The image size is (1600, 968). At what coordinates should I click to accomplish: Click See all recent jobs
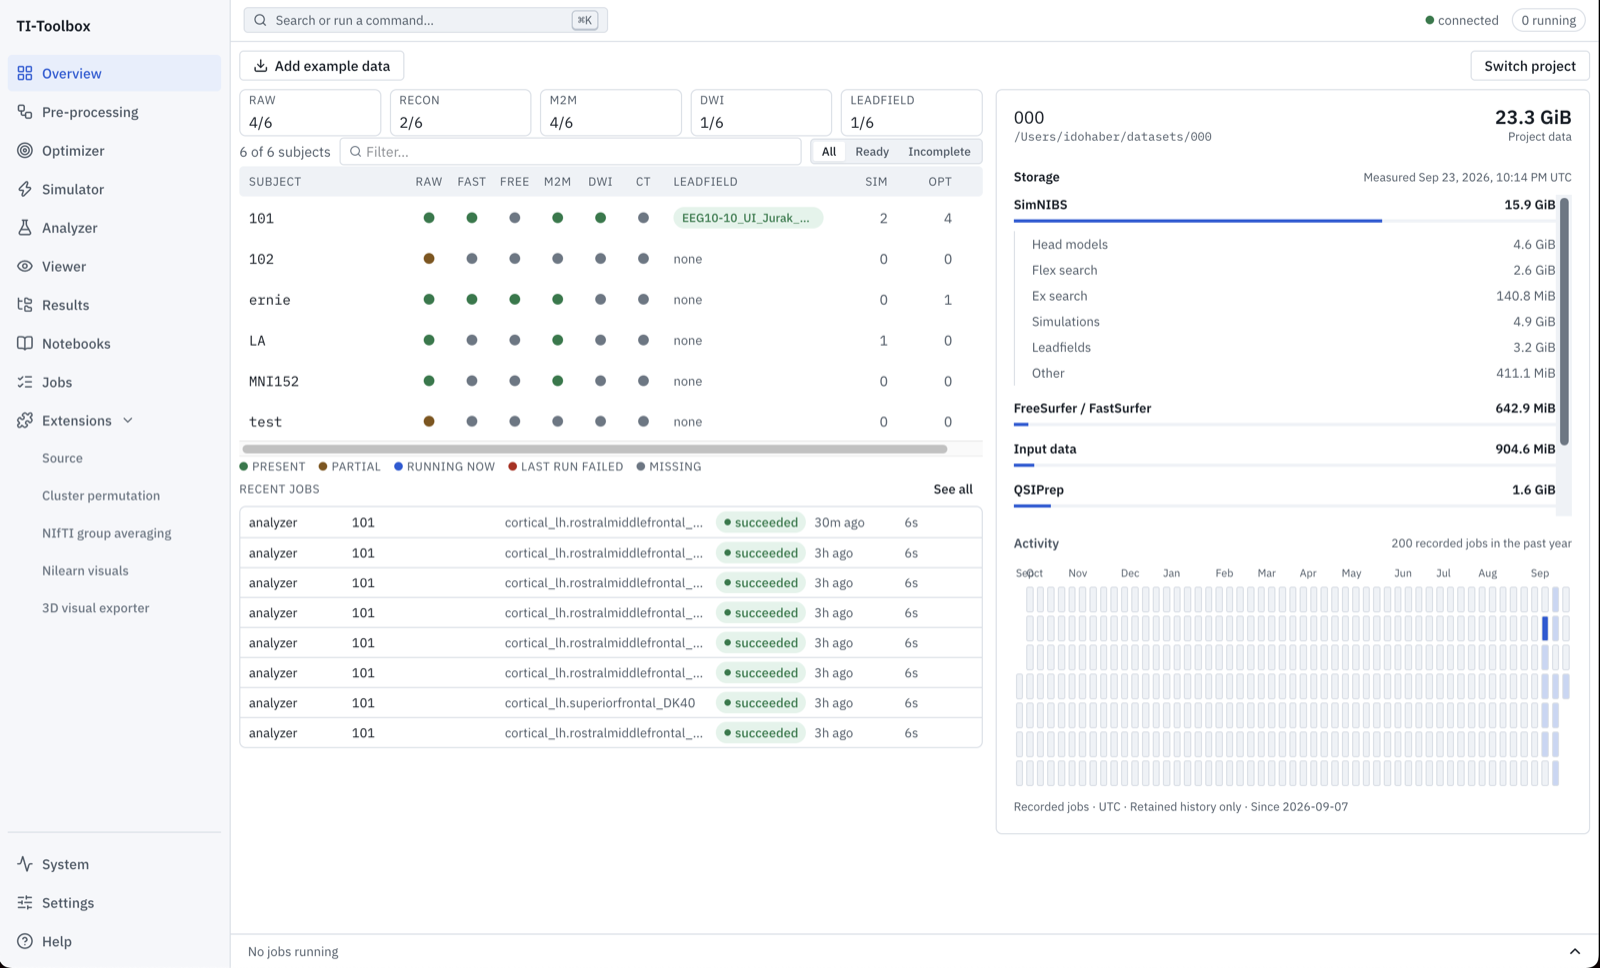tap(953, 489)
